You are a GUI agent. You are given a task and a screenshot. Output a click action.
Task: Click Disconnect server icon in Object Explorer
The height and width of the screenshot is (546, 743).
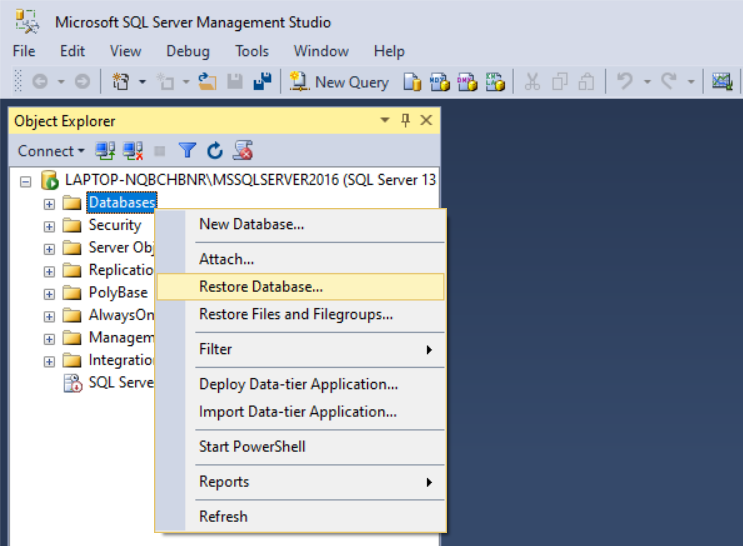tap(133, 151)
